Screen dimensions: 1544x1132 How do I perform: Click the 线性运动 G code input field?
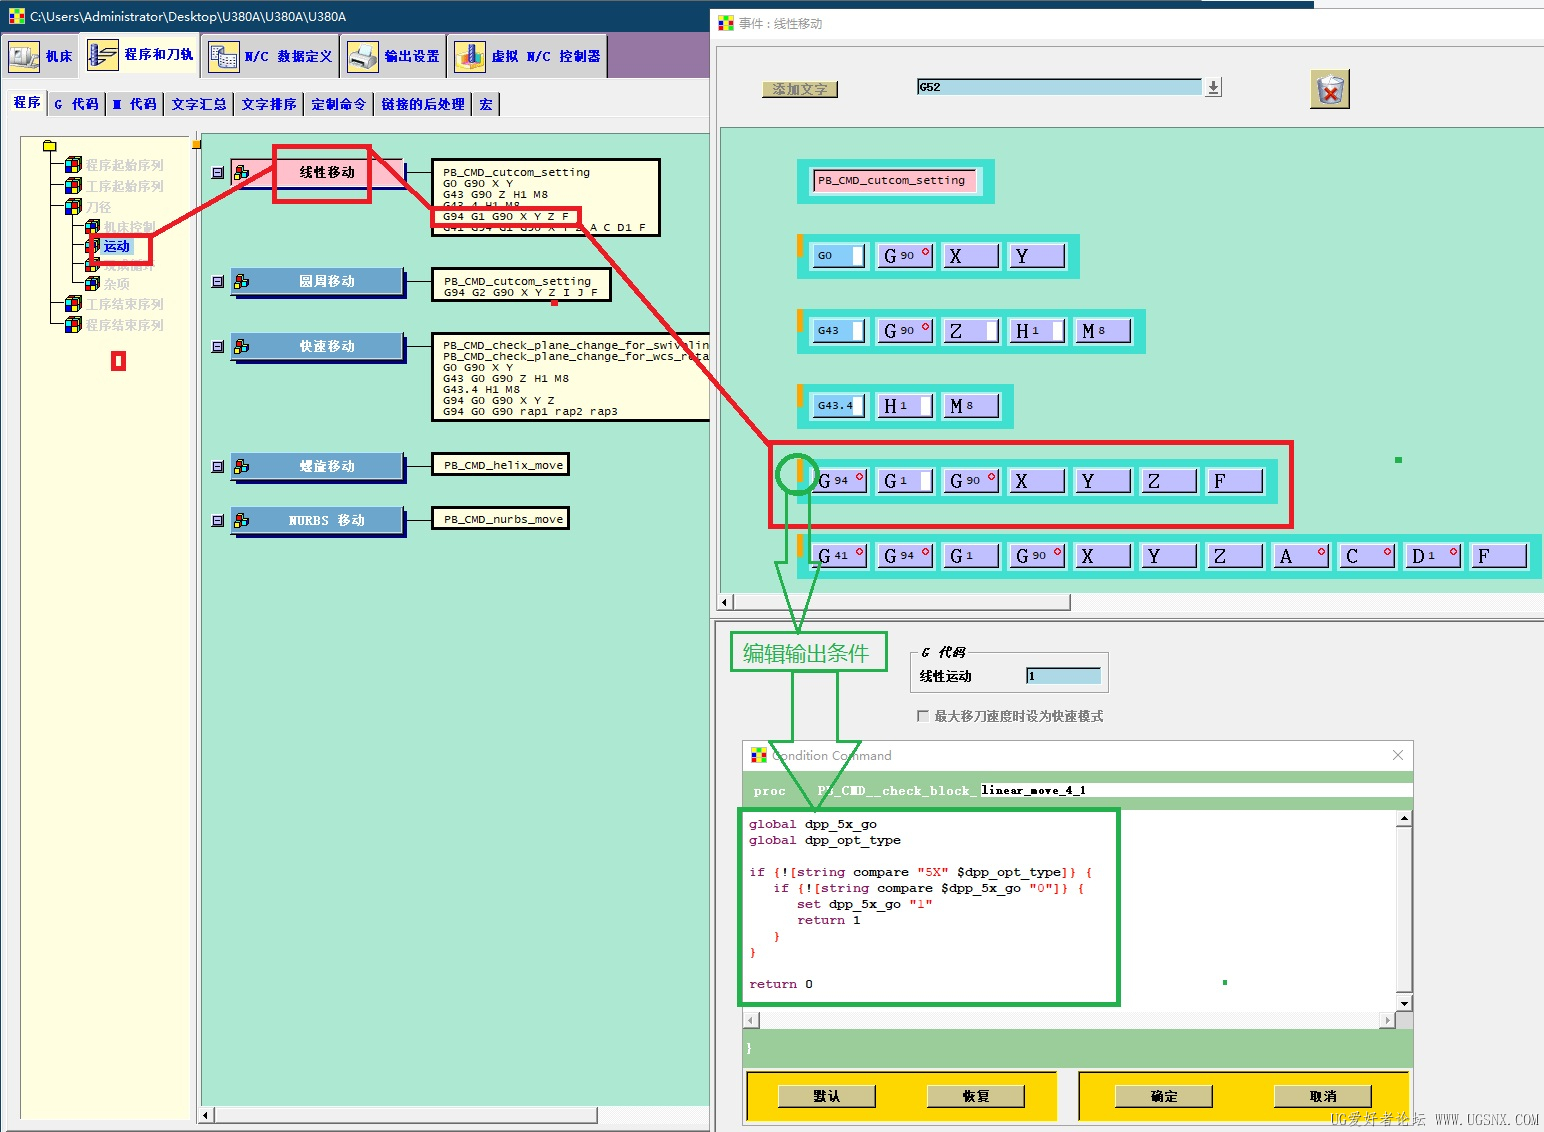(x=1063, y=676)
